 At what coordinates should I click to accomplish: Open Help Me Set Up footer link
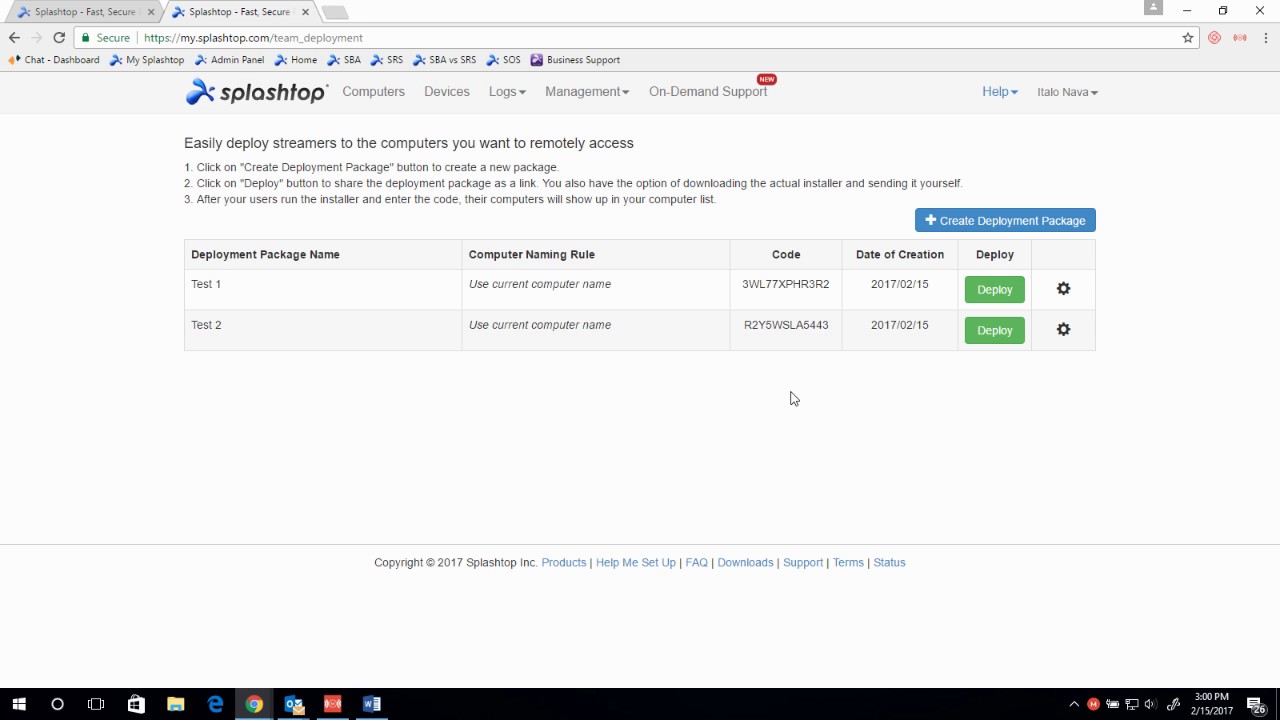[x=636, y=563]
